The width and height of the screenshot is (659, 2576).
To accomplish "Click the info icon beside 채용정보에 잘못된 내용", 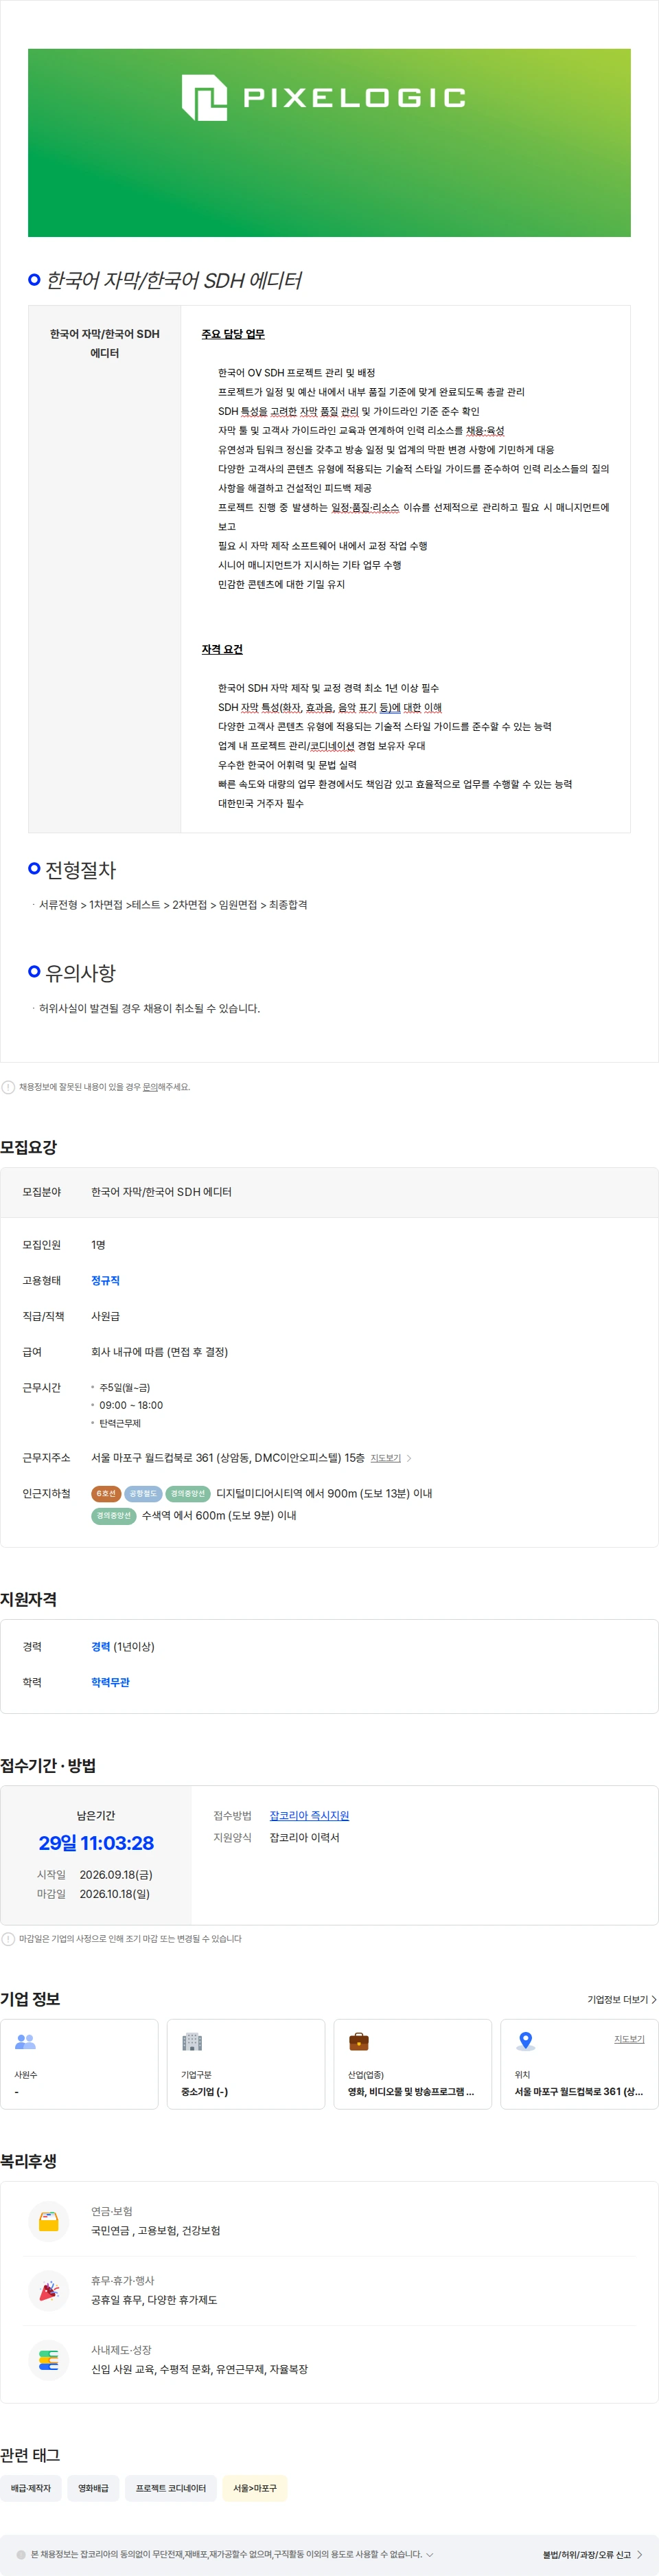I will tap(8, 1087).
